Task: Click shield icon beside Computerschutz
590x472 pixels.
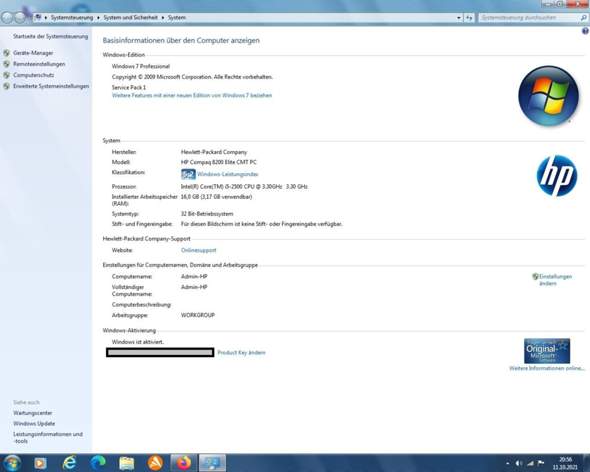Action: 6,75
